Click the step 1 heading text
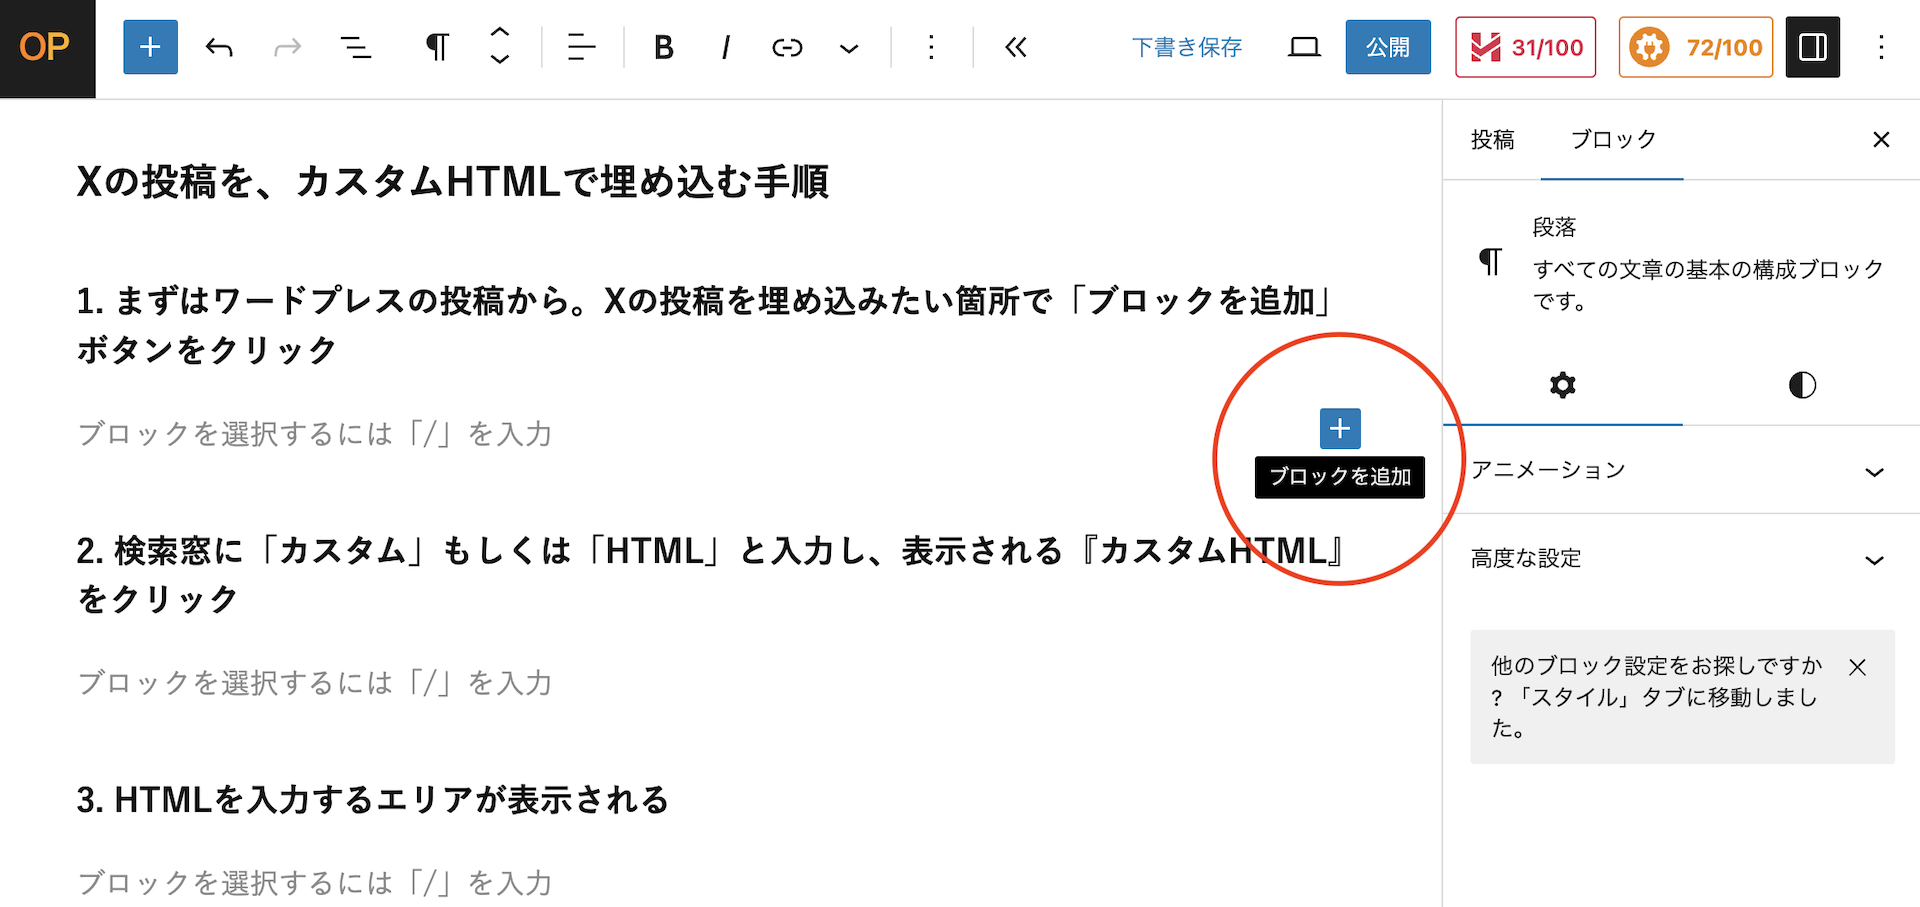Viewport: 1920px width, 907px height. point(706,325)
